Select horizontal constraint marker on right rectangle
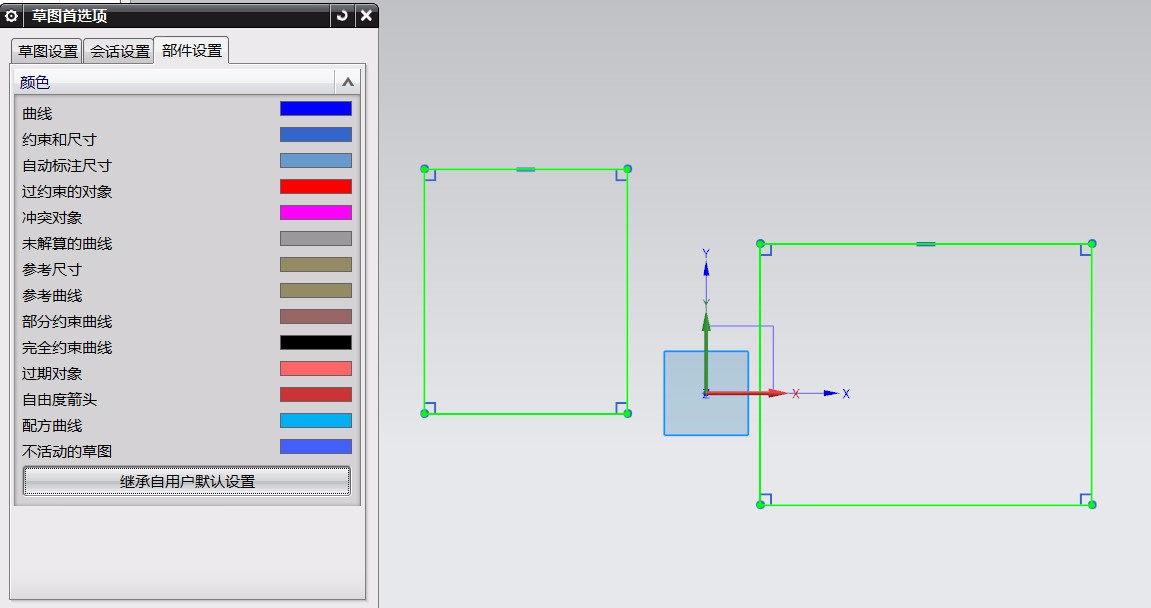The height and width of the screenshot is (608, 1151). 925,244
